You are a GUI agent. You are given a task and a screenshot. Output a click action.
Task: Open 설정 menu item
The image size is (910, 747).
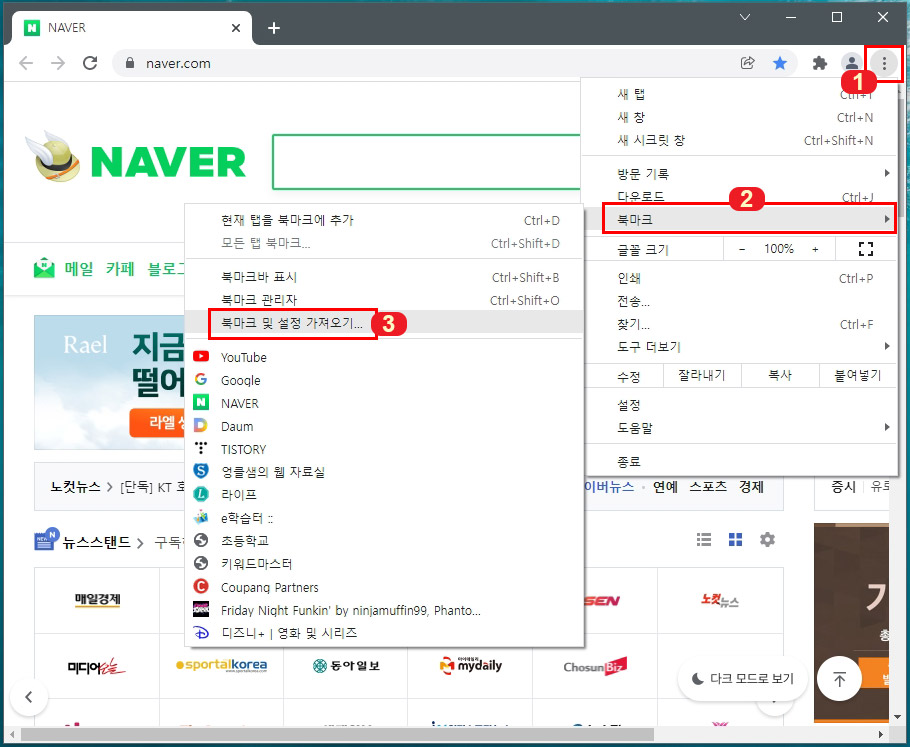(x=740, y=405)
